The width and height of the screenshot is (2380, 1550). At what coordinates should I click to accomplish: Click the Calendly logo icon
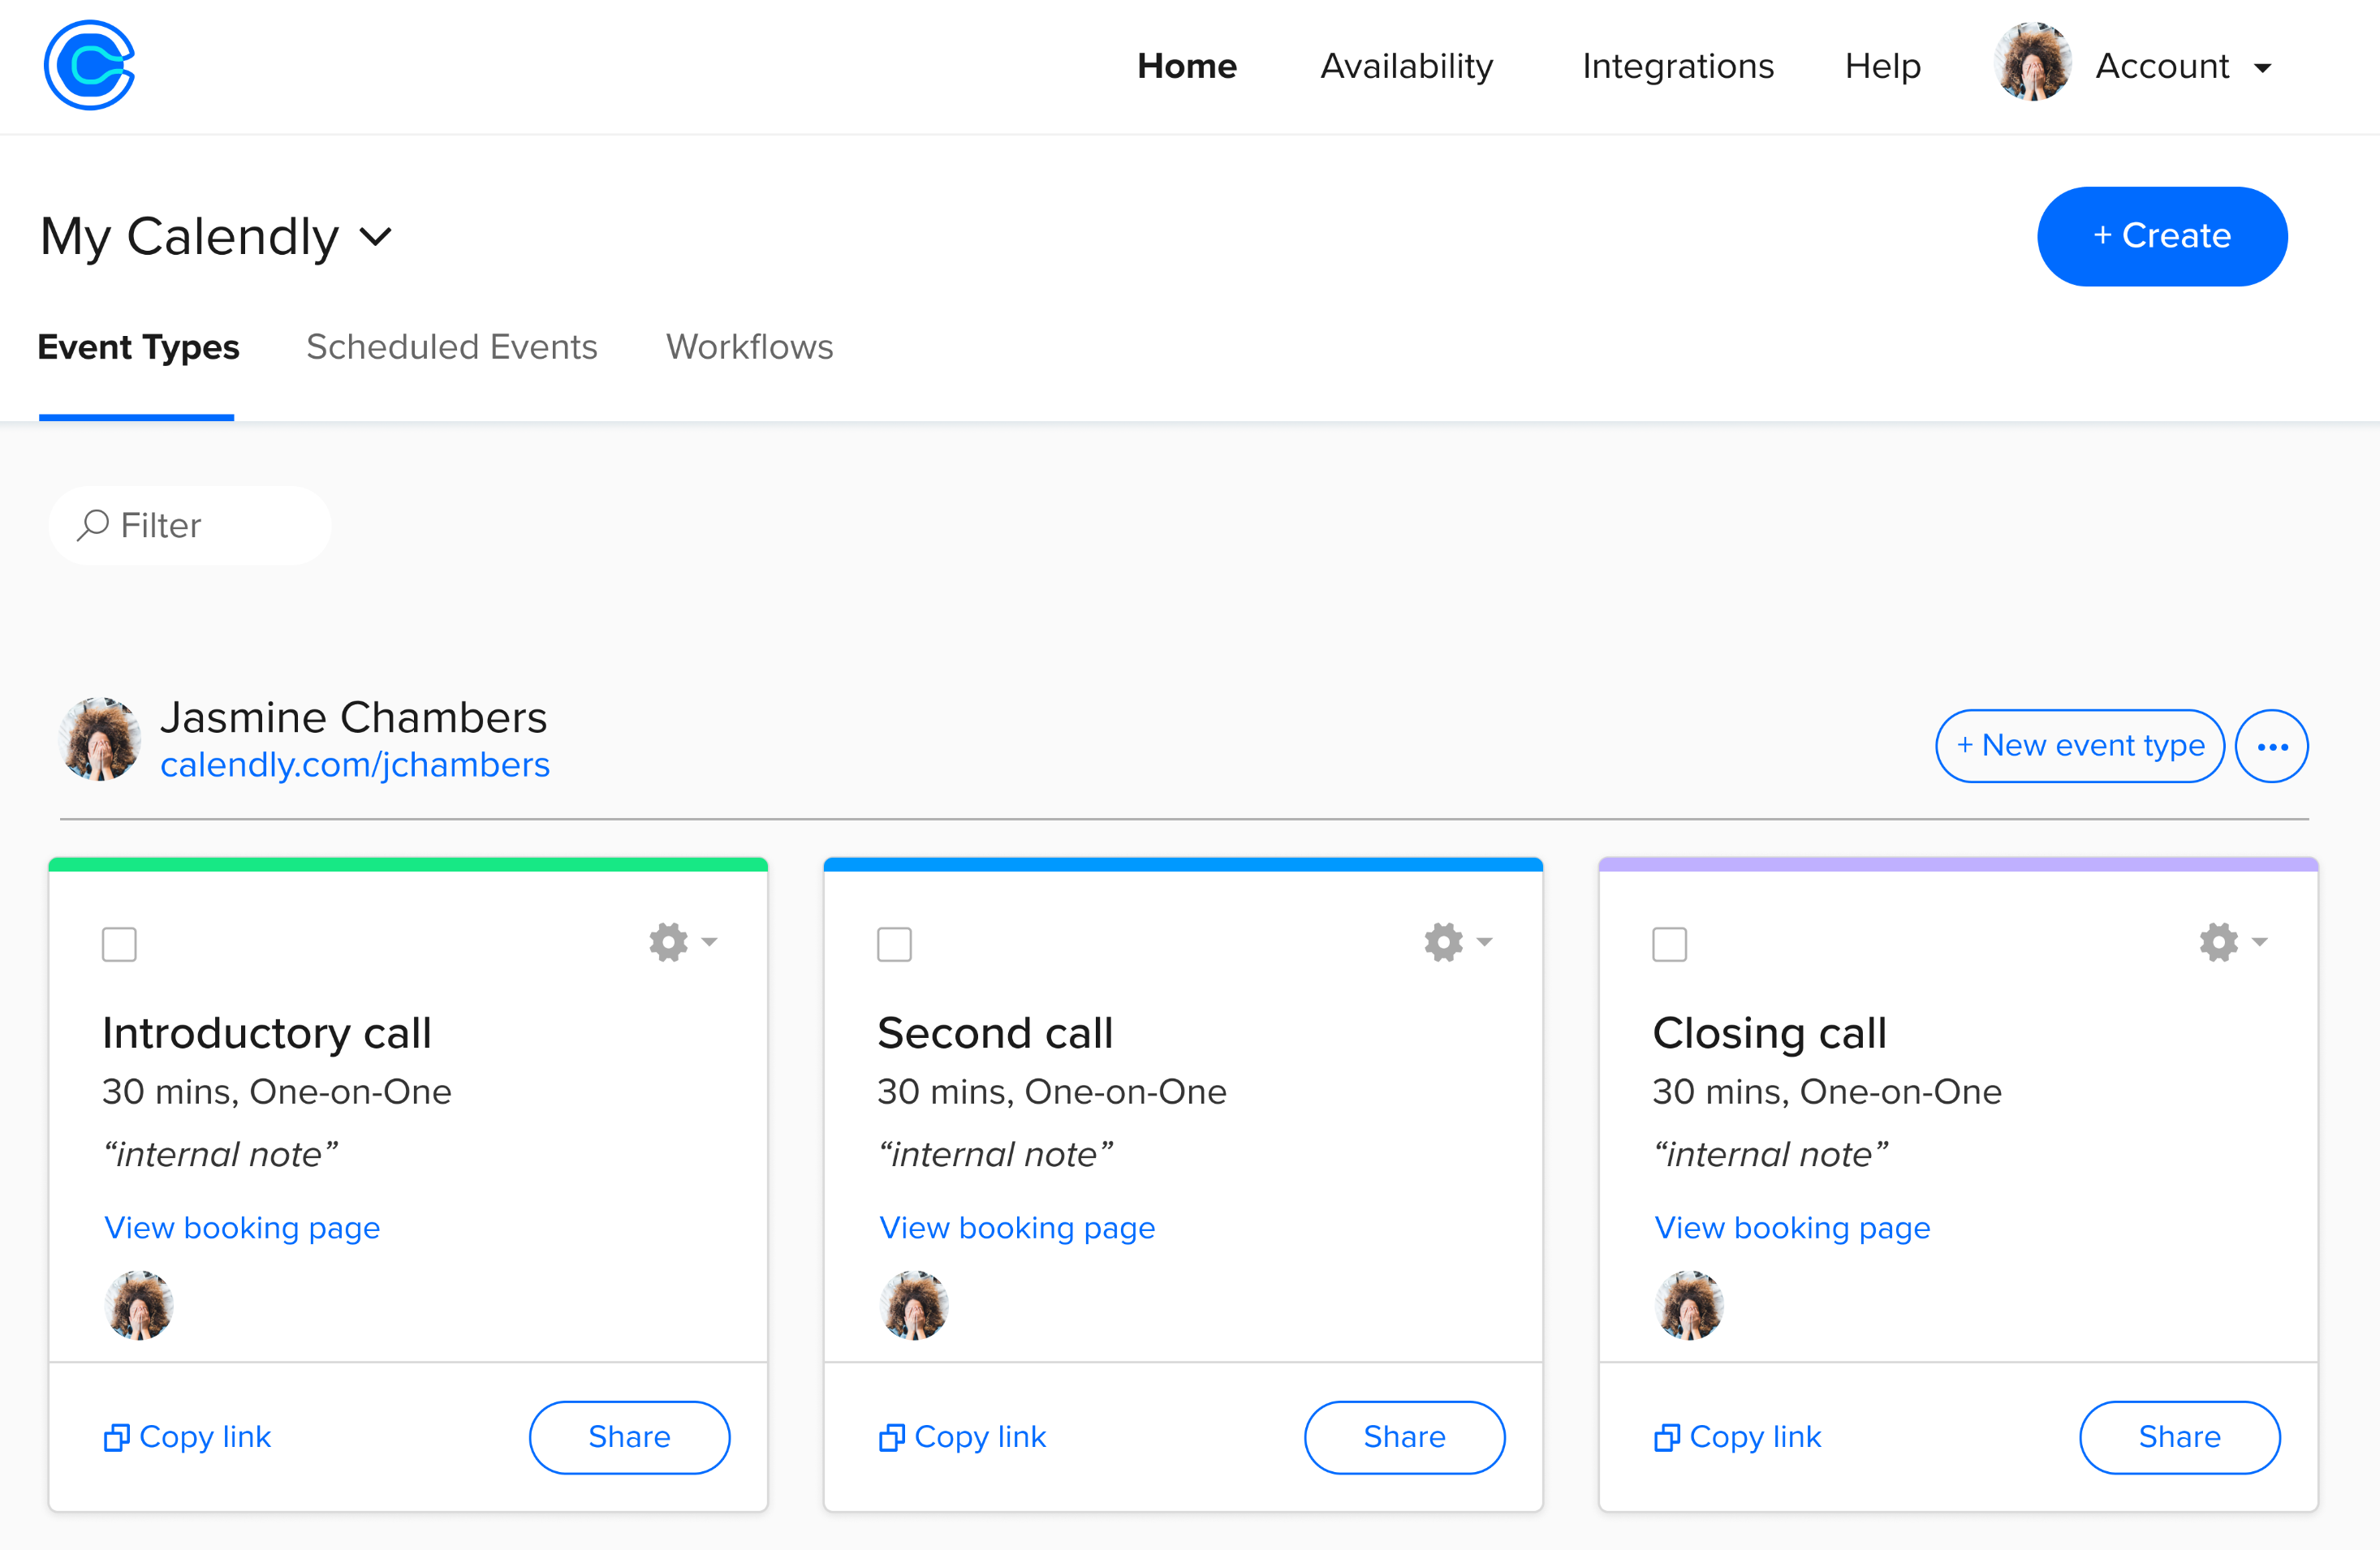click(90, 64)
